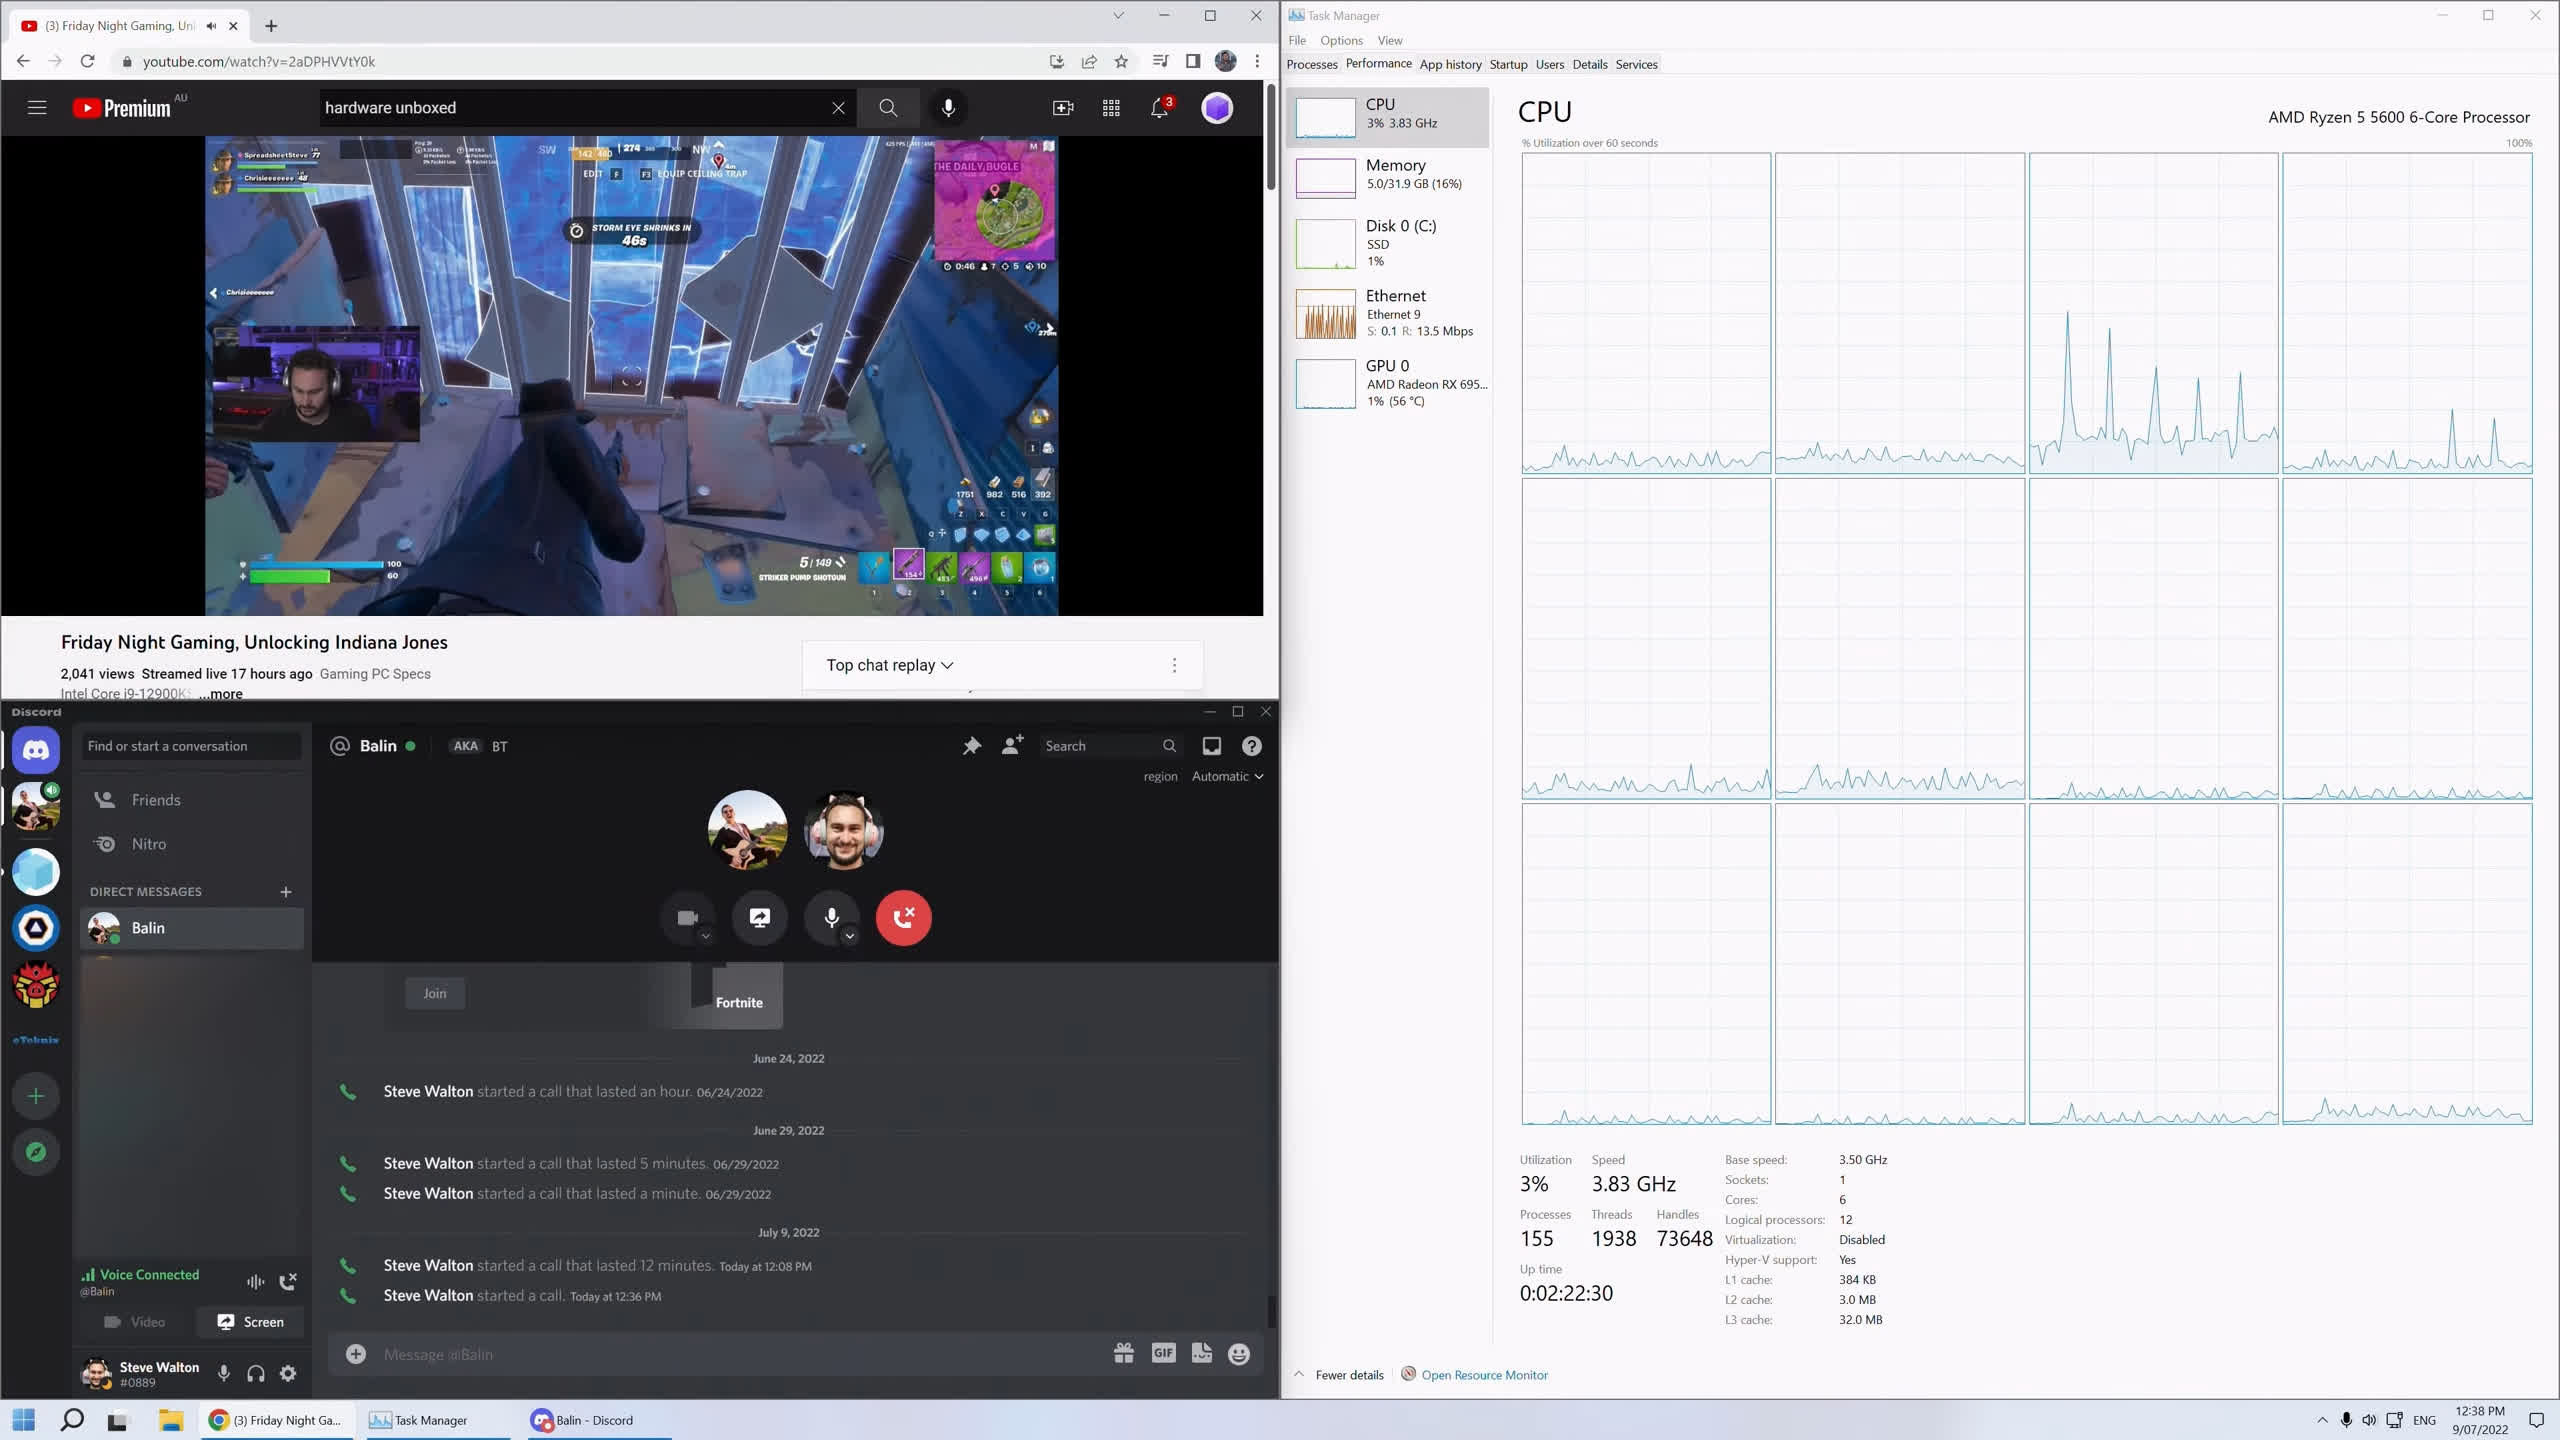Open the Options menu in Task Manager

pyautogui.click(x=1341, y=40)
